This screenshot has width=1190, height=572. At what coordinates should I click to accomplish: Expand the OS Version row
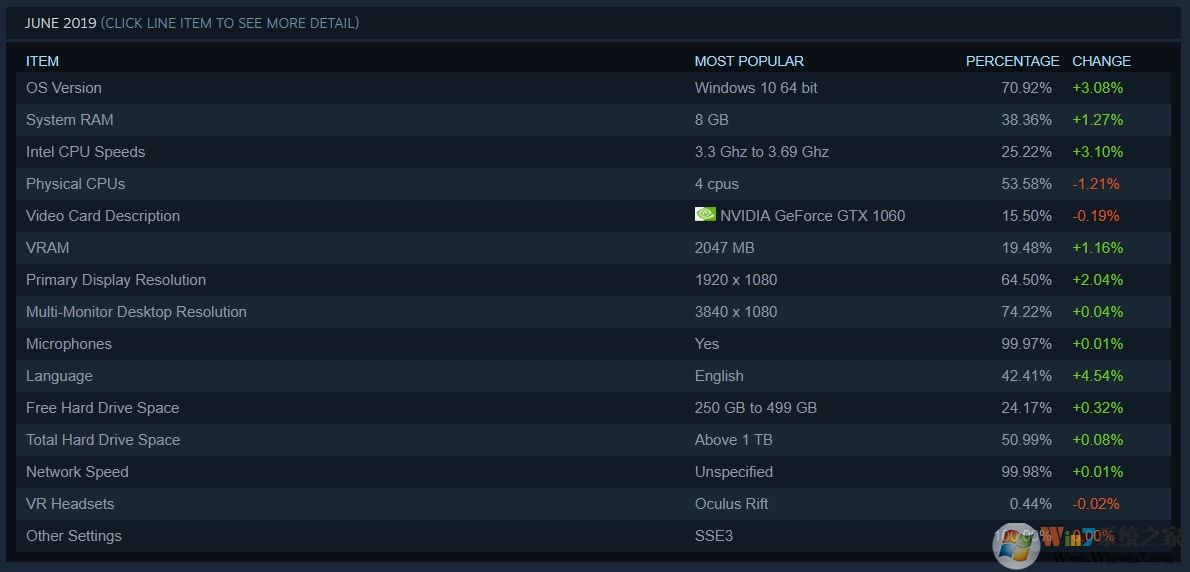[64, 88]
